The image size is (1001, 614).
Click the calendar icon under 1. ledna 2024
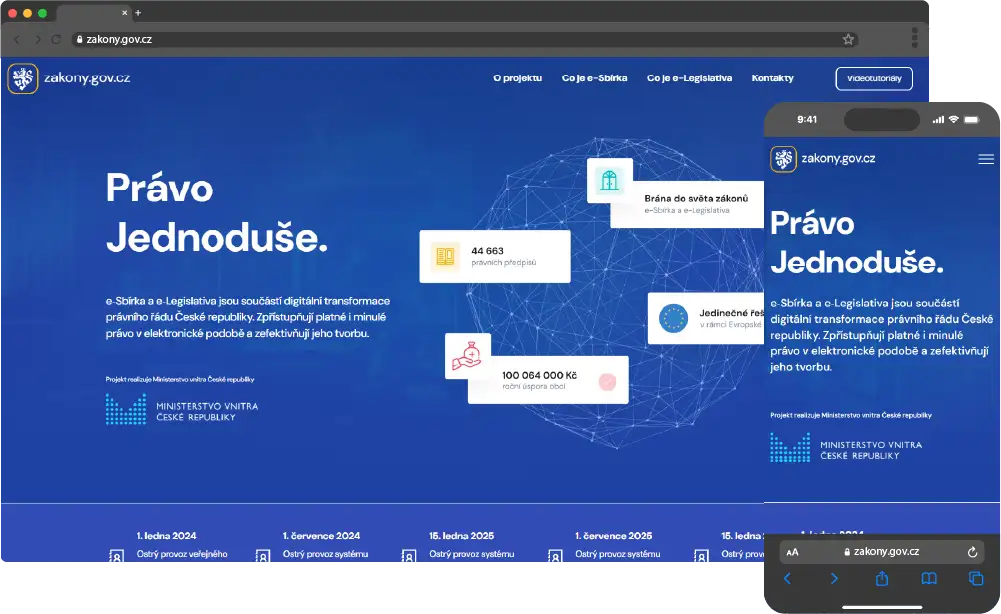pyautogui.click(x=118, y=556)
